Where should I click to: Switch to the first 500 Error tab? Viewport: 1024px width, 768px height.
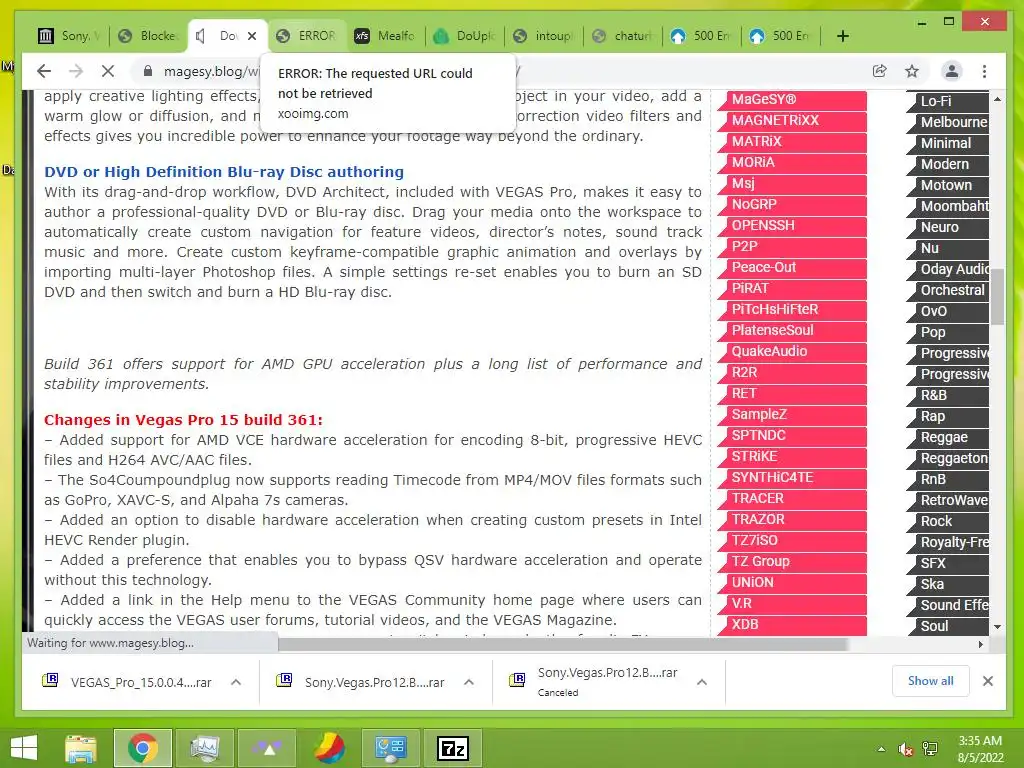point(702,36)
